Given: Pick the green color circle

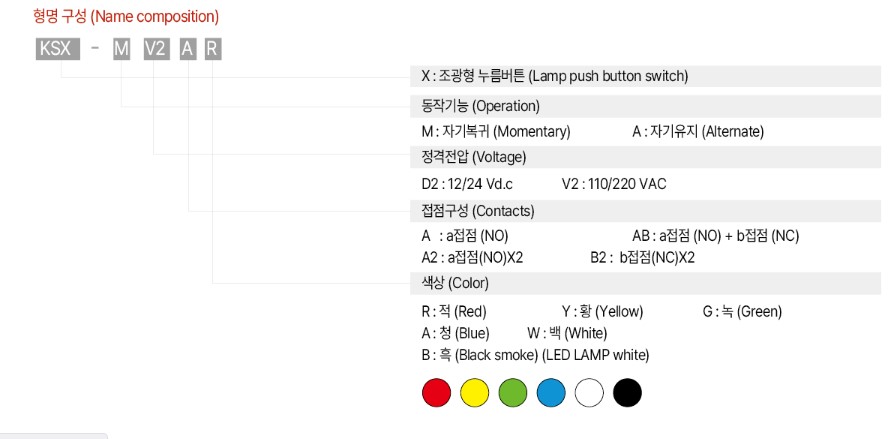Looking at the screenshot, I should point(513,393).
